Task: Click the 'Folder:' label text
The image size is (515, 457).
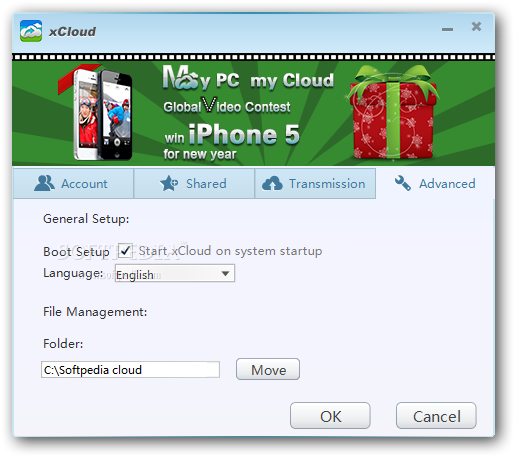Action: coord(63,343)
